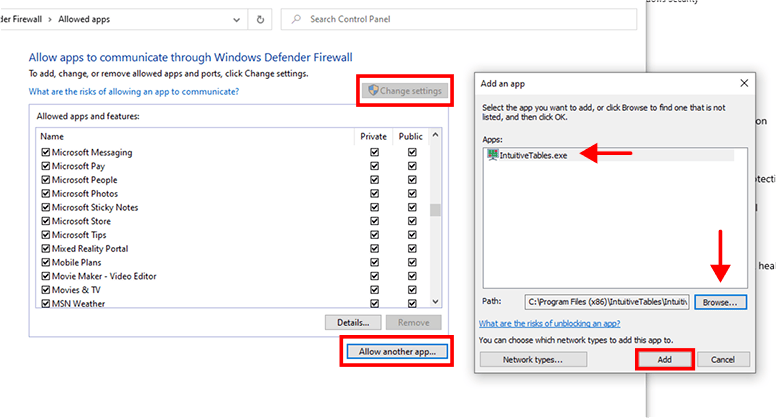Click Allow another app button
Image resolution: width=776 pixels, height=418 pixels.
397,352
